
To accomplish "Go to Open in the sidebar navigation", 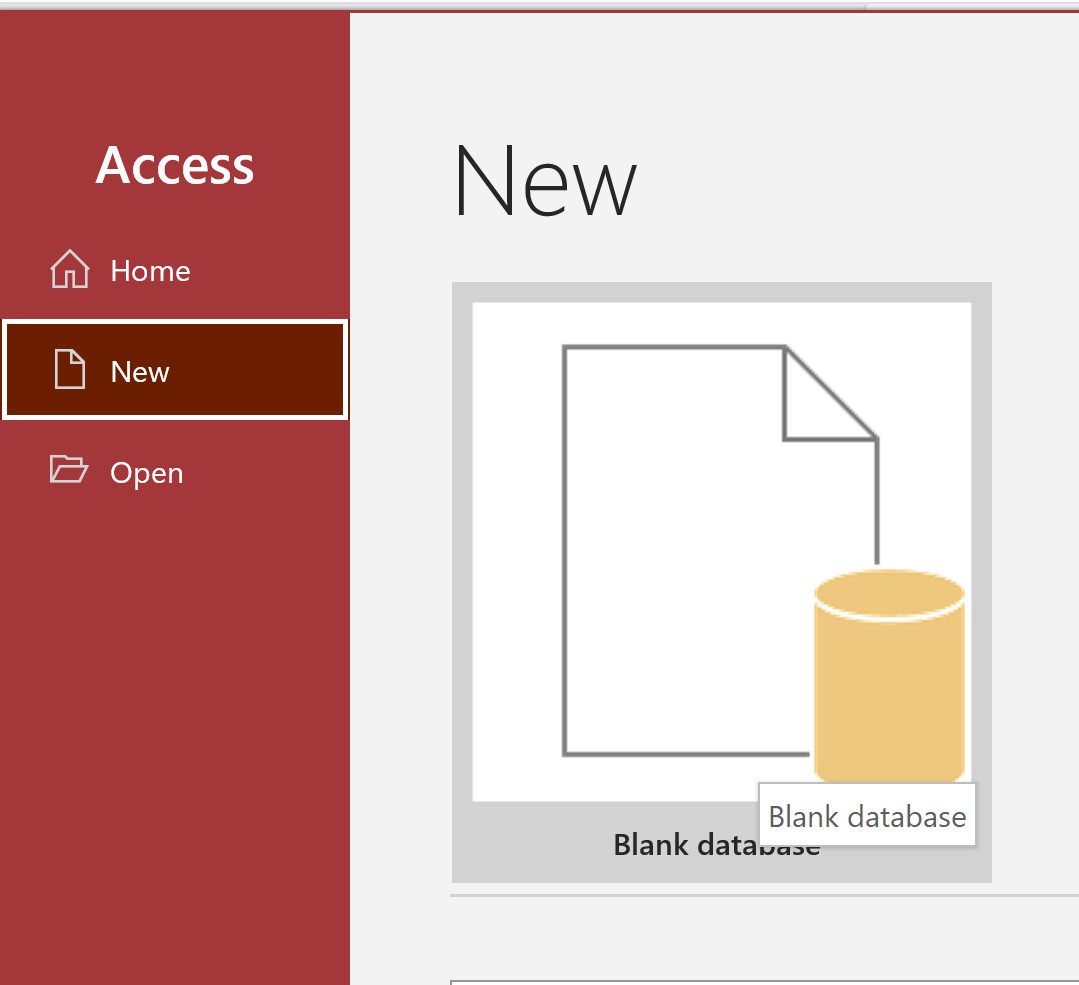I will (146, 471).
